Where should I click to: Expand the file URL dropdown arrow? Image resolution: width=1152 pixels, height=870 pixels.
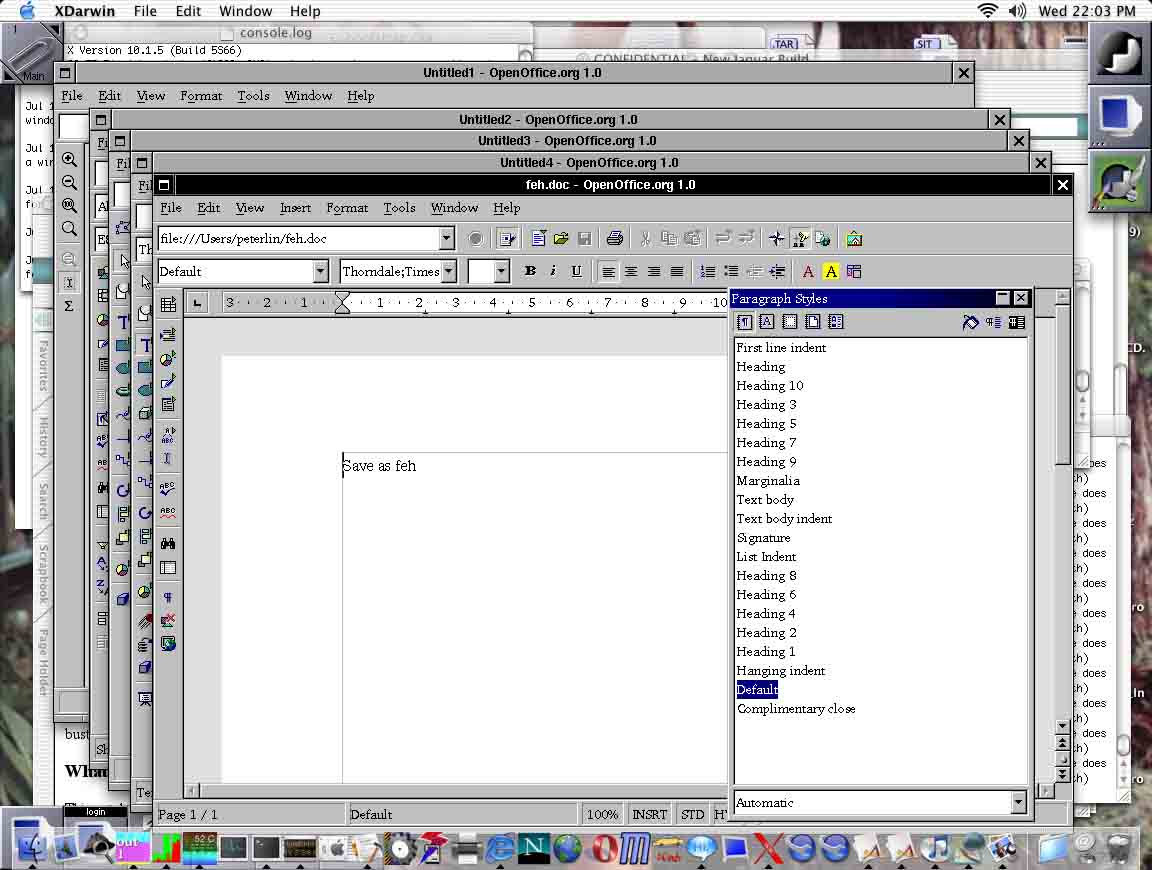[x=446, y=238]
